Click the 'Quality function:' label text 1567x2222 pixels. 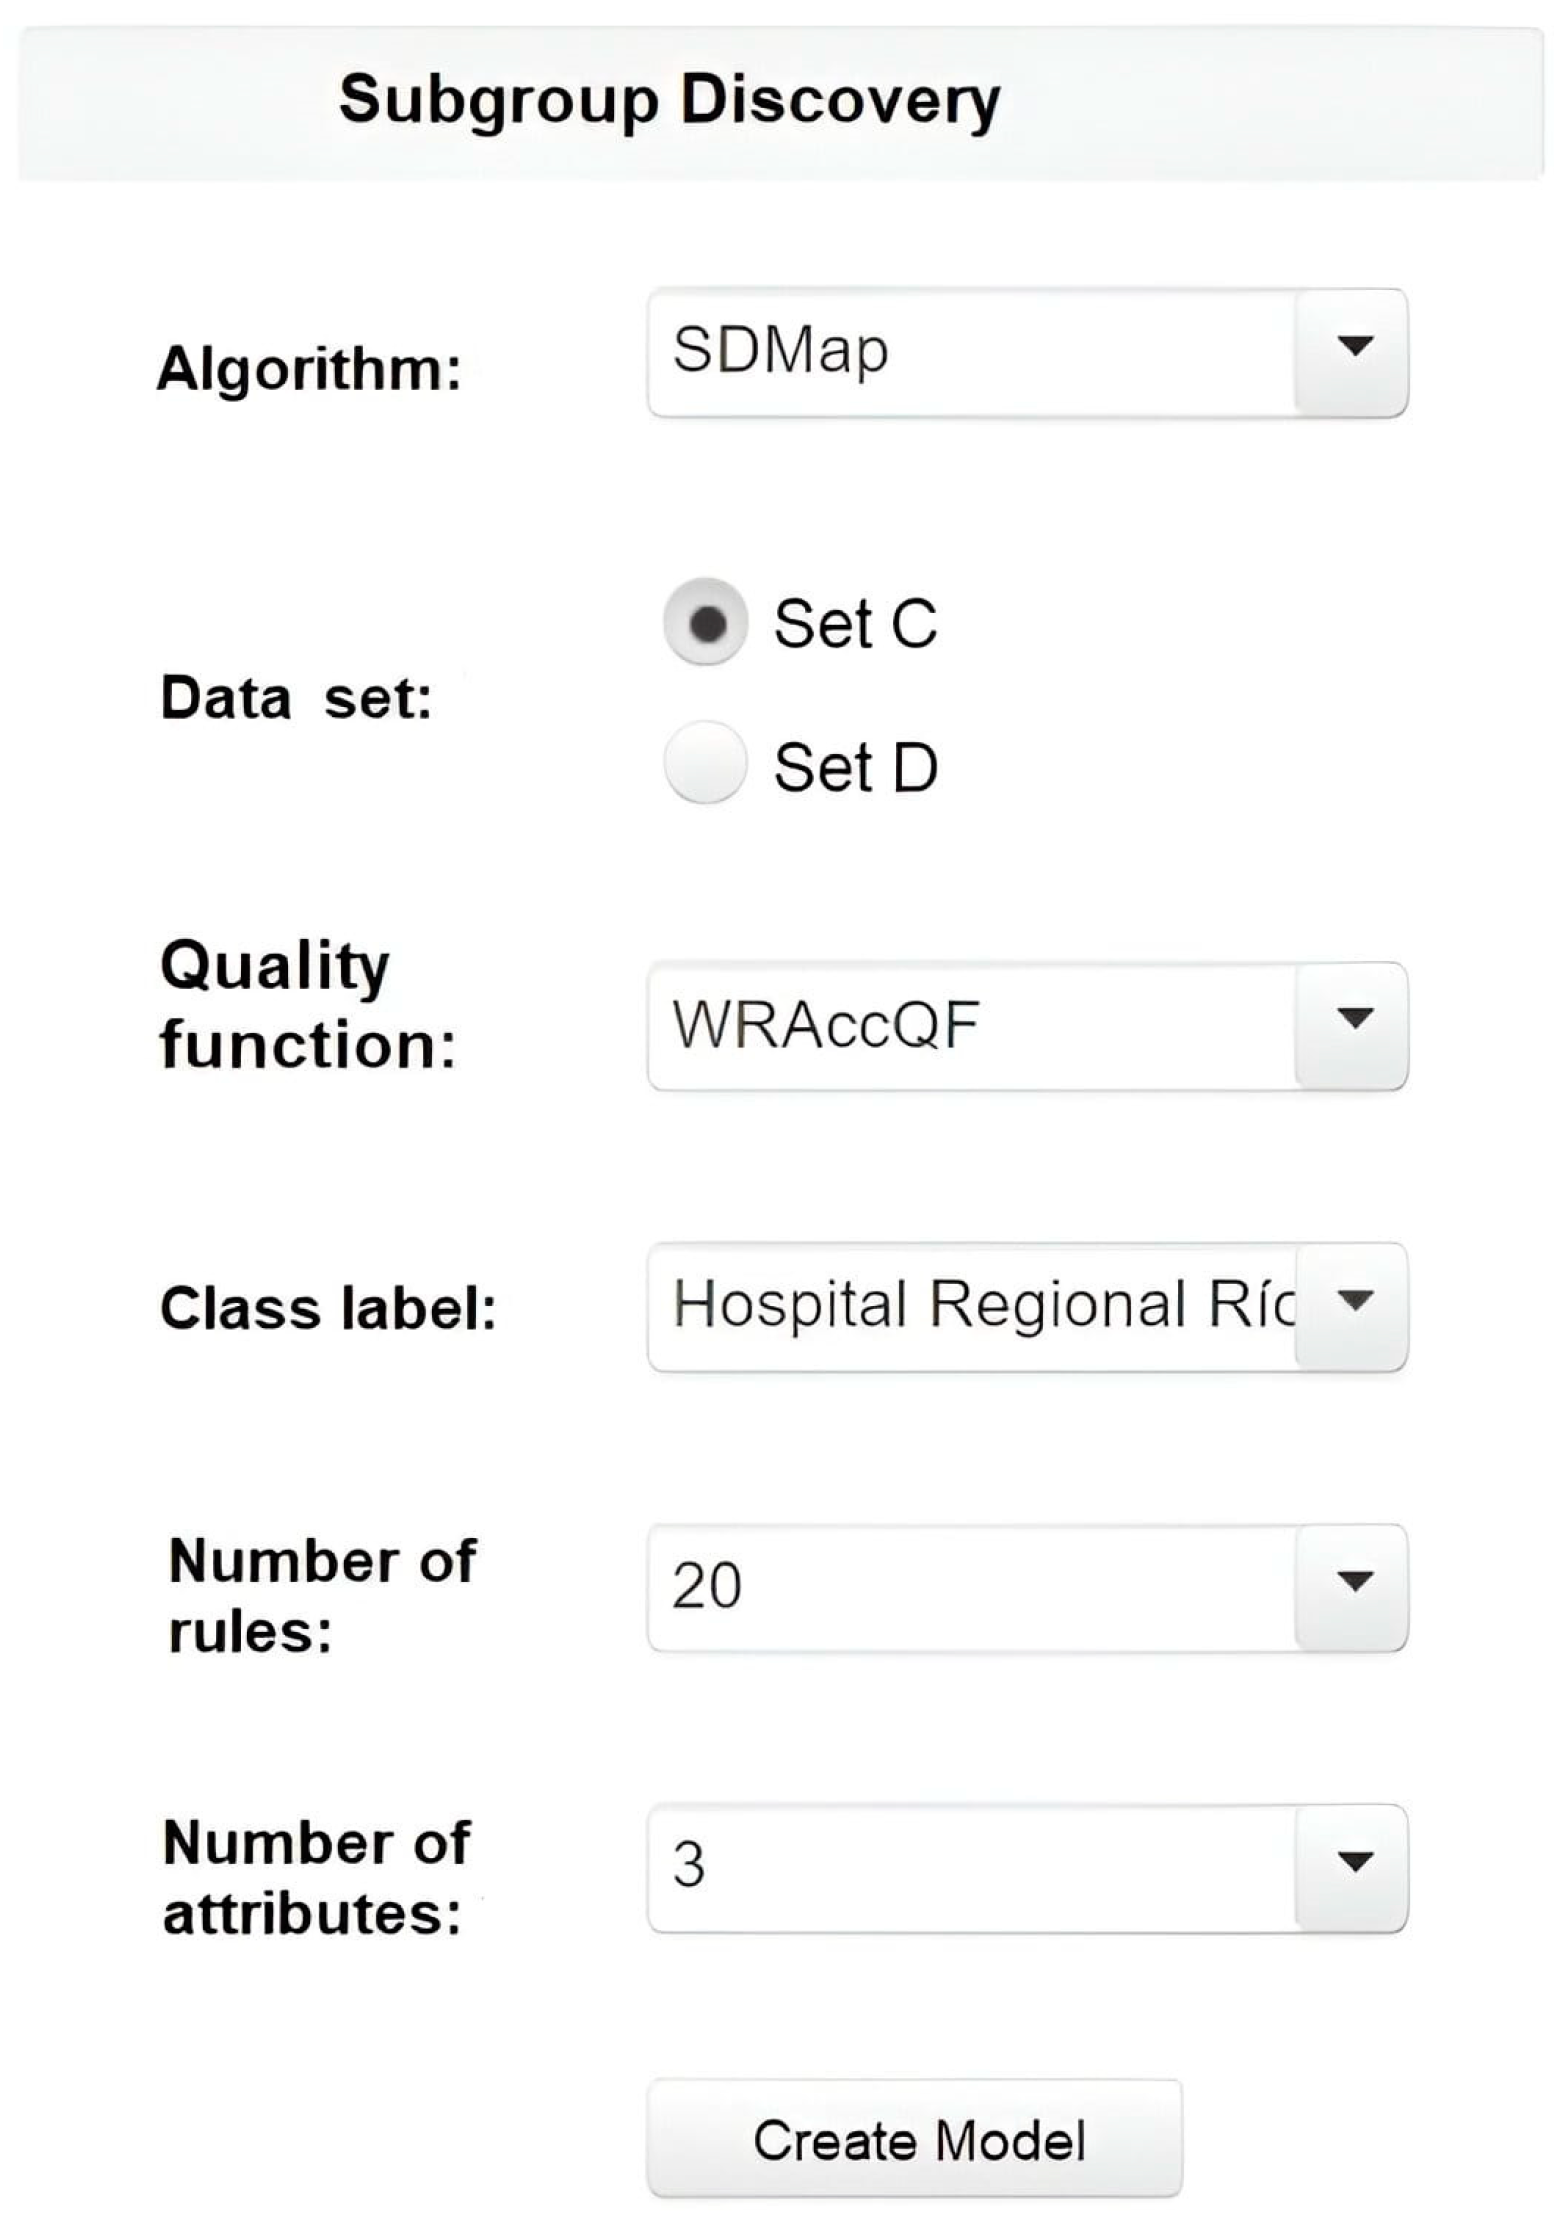pyautogui.click(x=307, y=1005)
